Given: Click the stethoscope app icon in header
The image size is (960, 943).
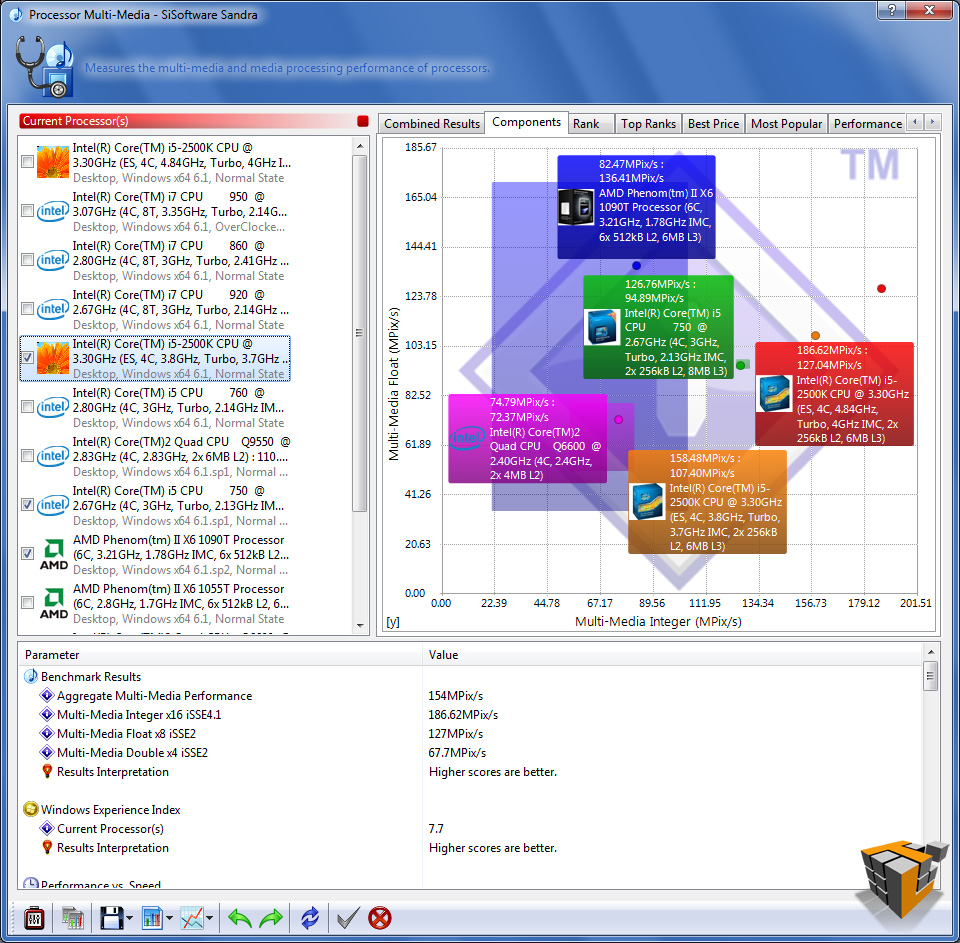Looking at the screenshot, I should 44,66.
